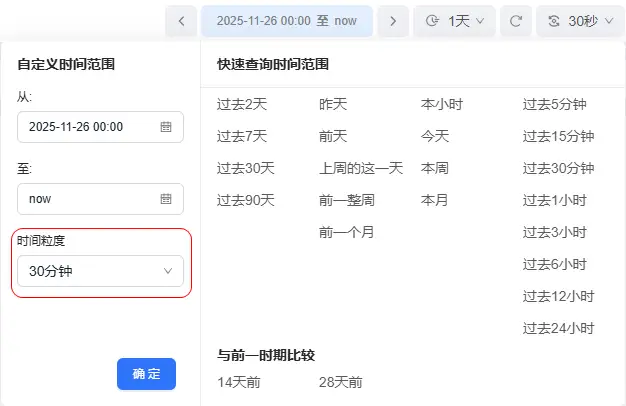Select 过去12小时 quick range

point(559,296)
